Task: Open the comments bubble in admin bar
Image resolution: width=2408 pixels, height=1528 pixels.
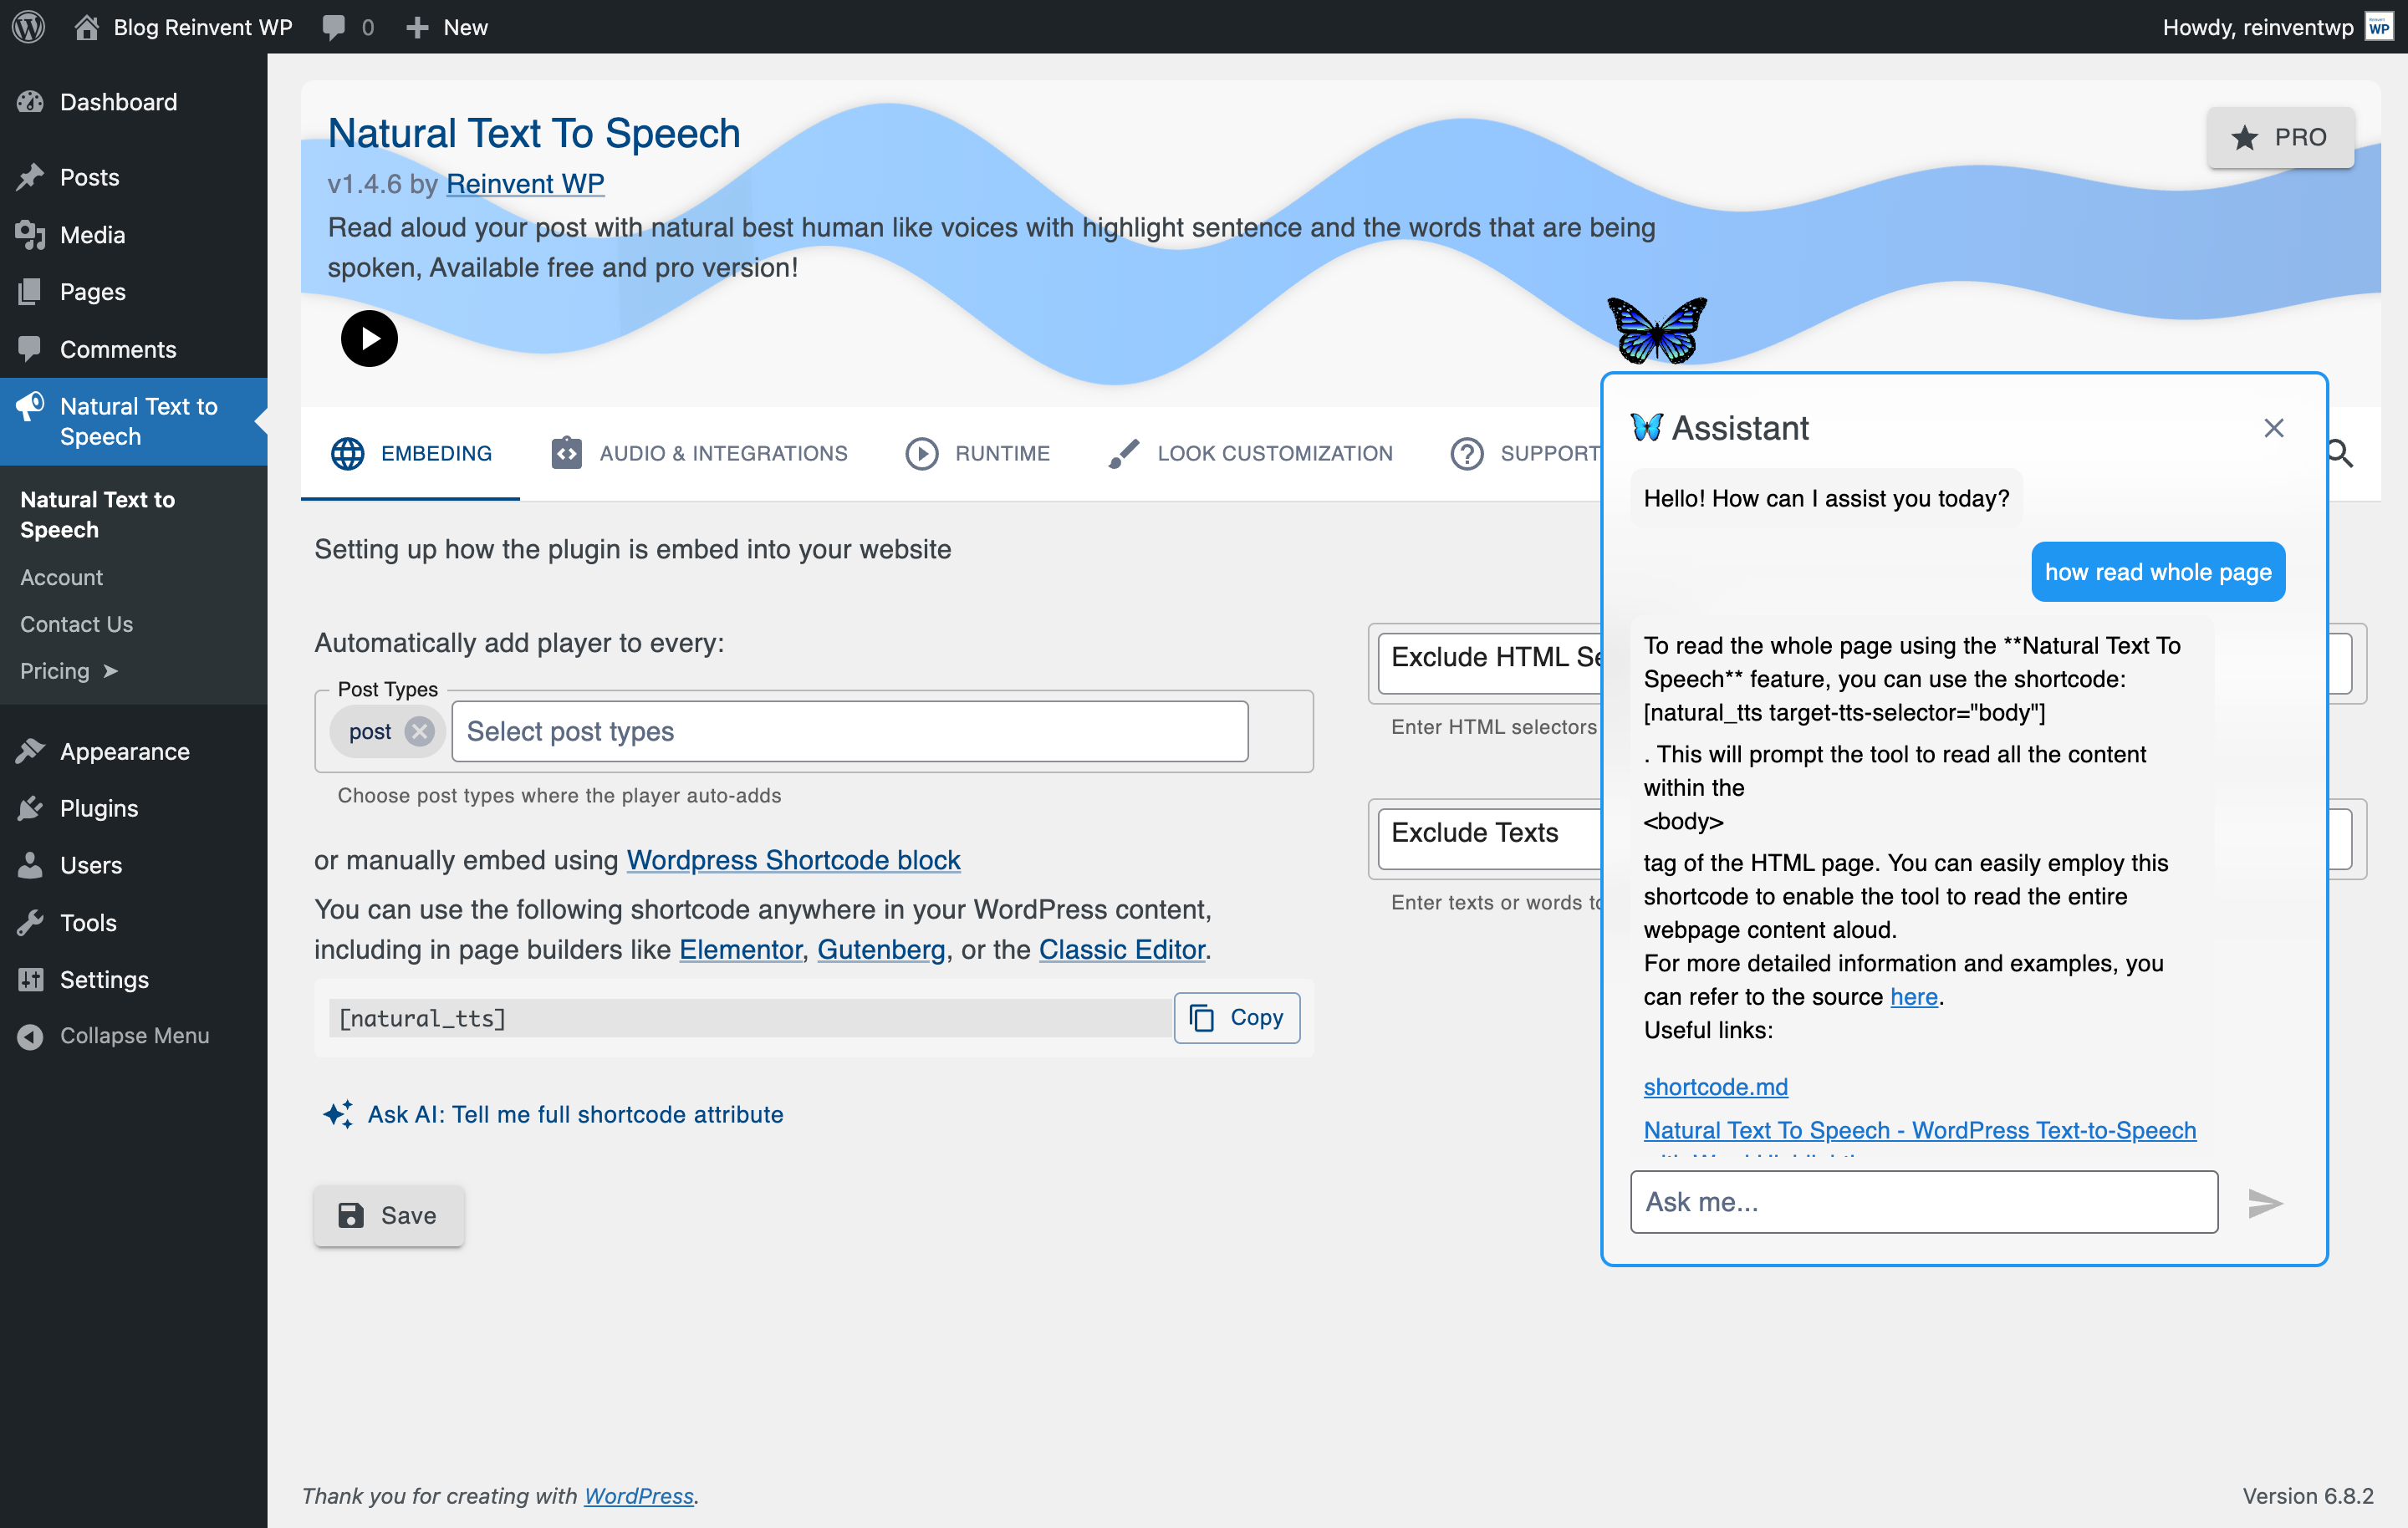Action: pyautogui.click(x=348, y=27)
